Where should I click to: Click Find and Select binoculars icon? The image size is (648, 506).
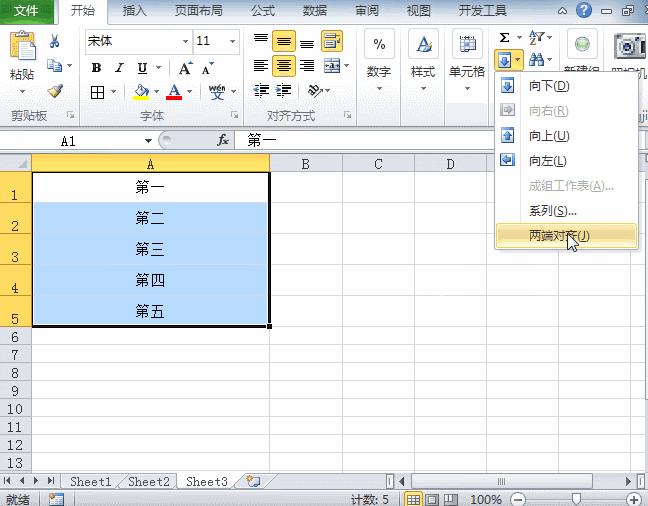(x=536, y=60)
